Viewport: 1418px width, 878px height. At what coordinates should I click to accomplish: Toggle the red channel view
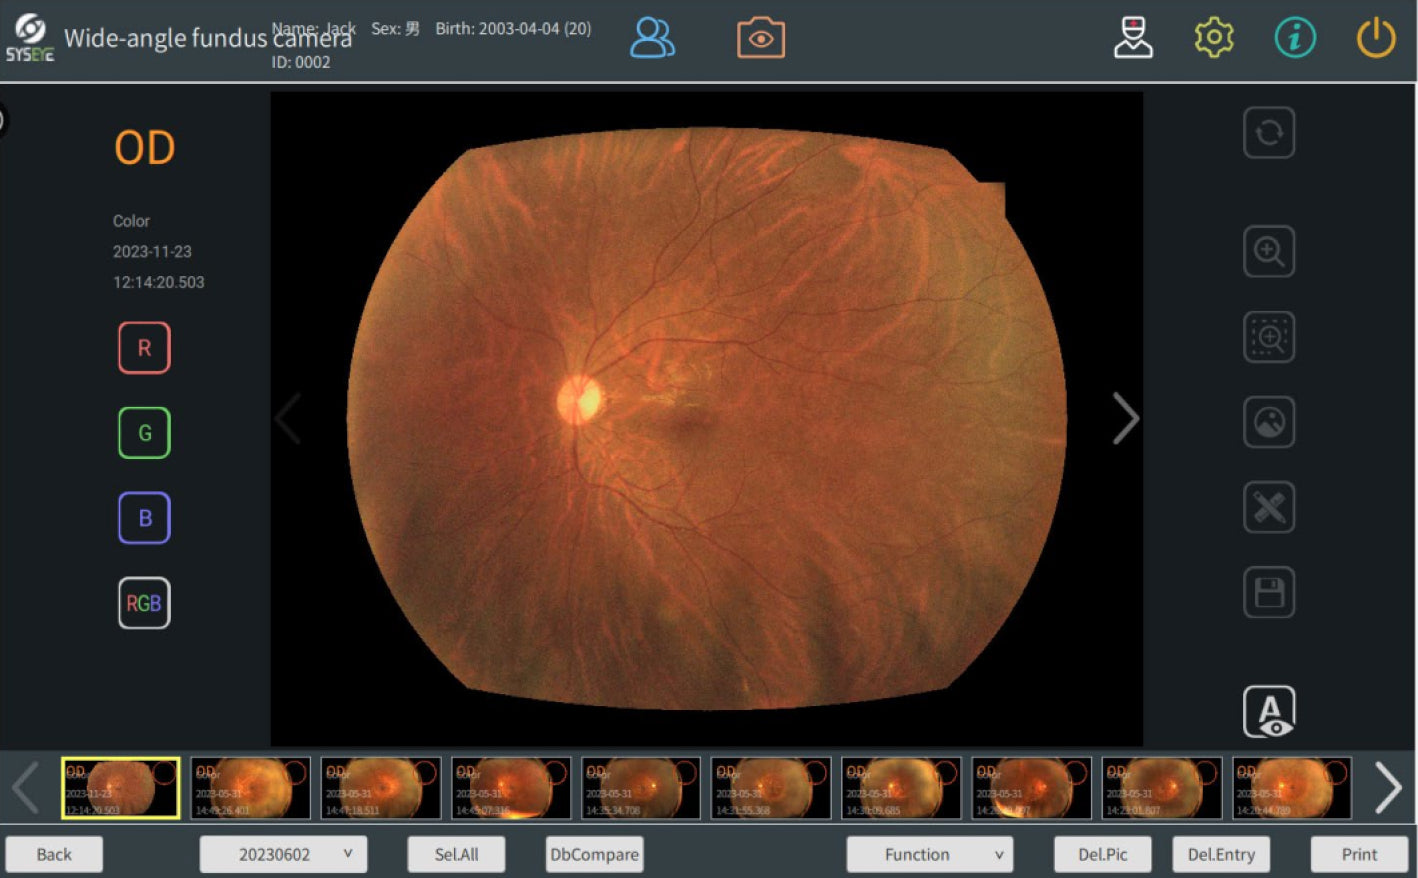tap(144, 348)
